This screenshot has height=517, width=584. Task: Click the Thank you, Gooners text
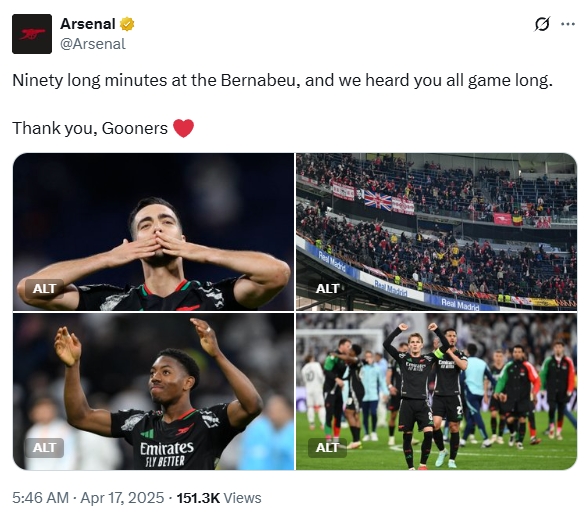click(90, 129)
